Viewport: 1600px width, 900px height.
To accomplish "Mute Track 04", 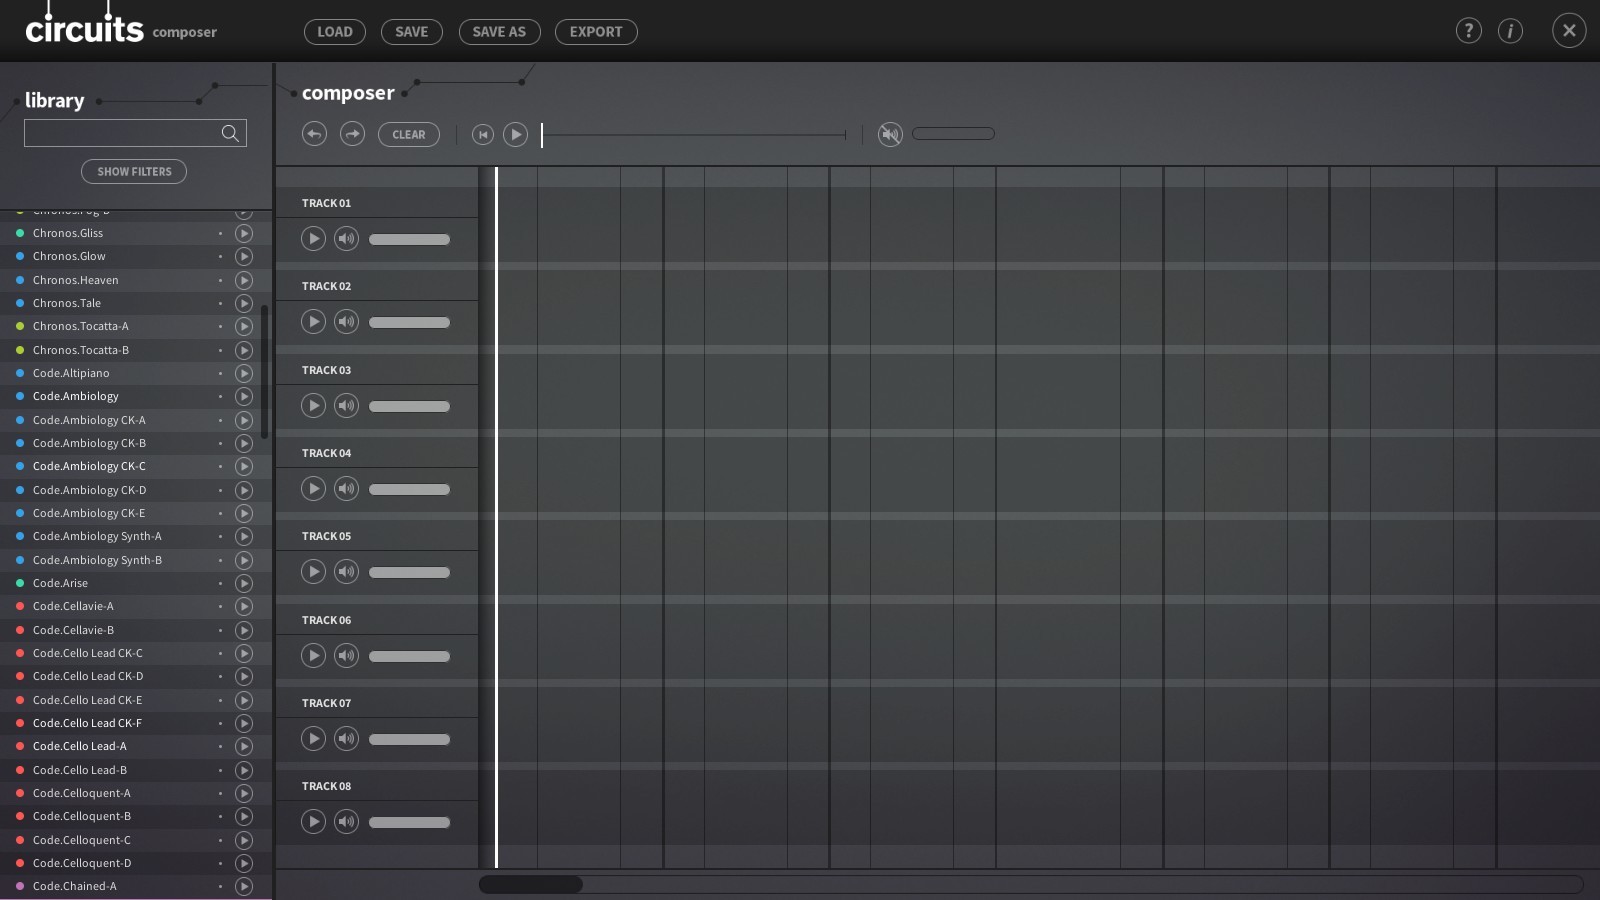I will pyautogui.click(x=346, y=489).
